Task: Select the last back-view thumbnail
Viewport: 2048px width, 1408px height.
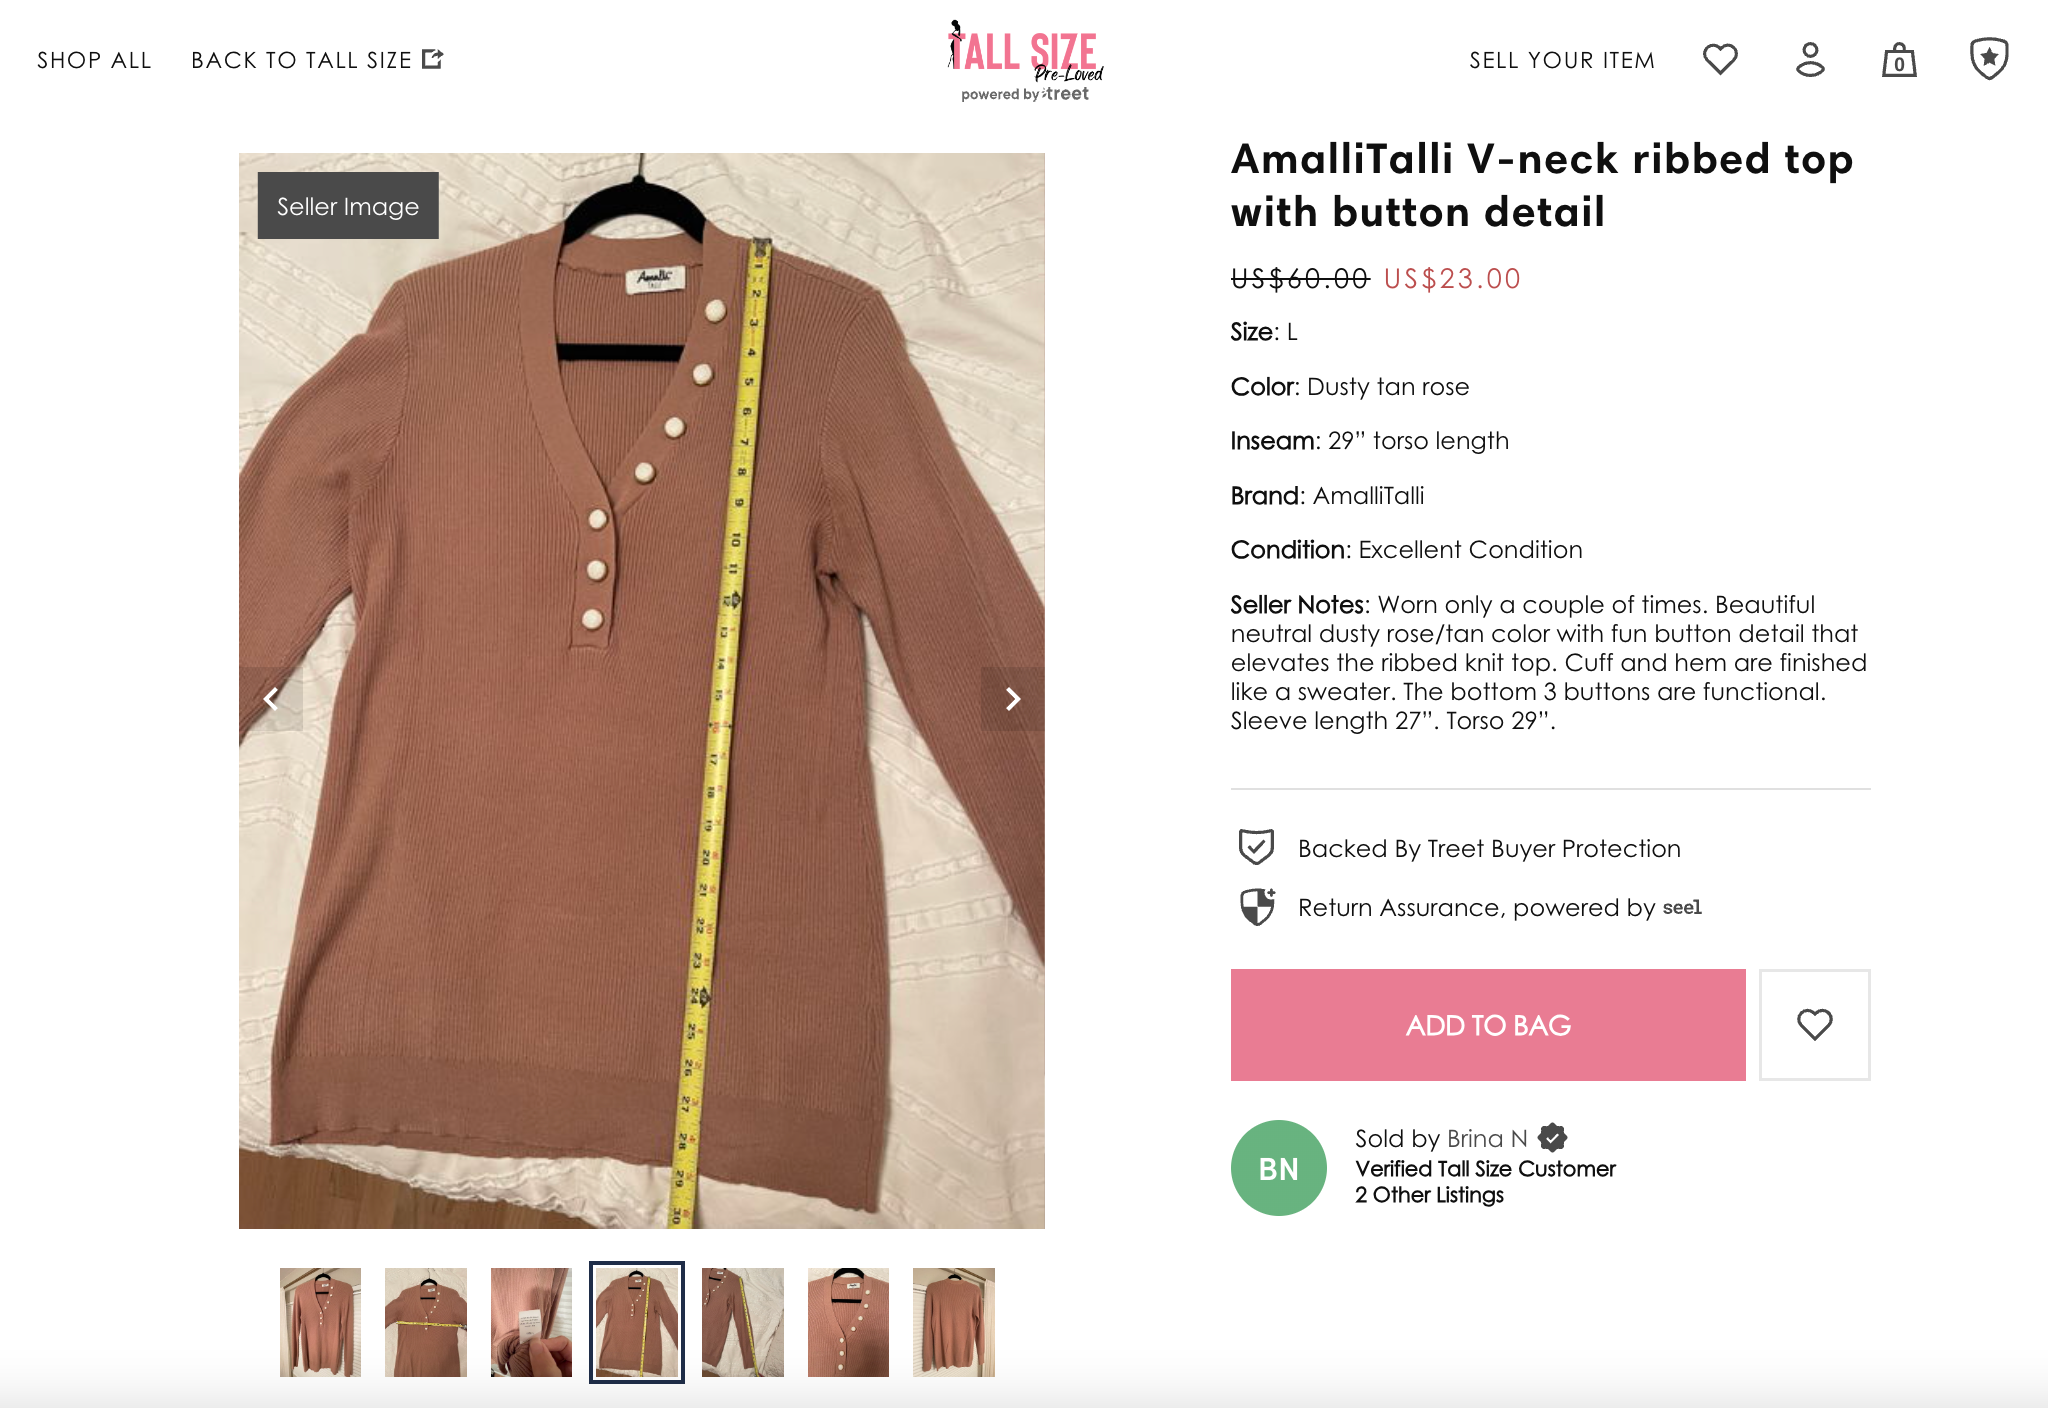Action: click(x=954, y=1322)
